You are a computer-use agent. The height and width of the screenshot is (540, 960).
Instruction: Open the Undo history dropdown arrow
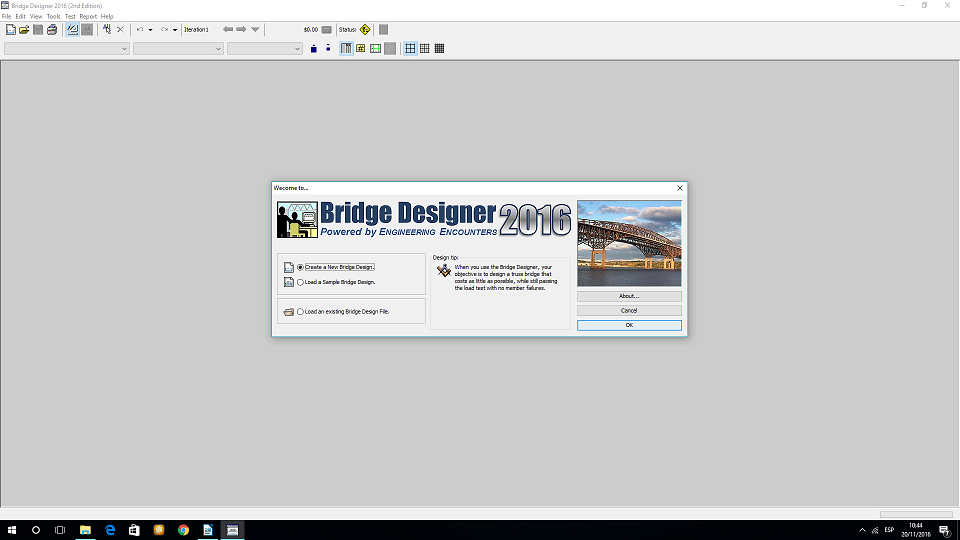[x=151, y=29]
